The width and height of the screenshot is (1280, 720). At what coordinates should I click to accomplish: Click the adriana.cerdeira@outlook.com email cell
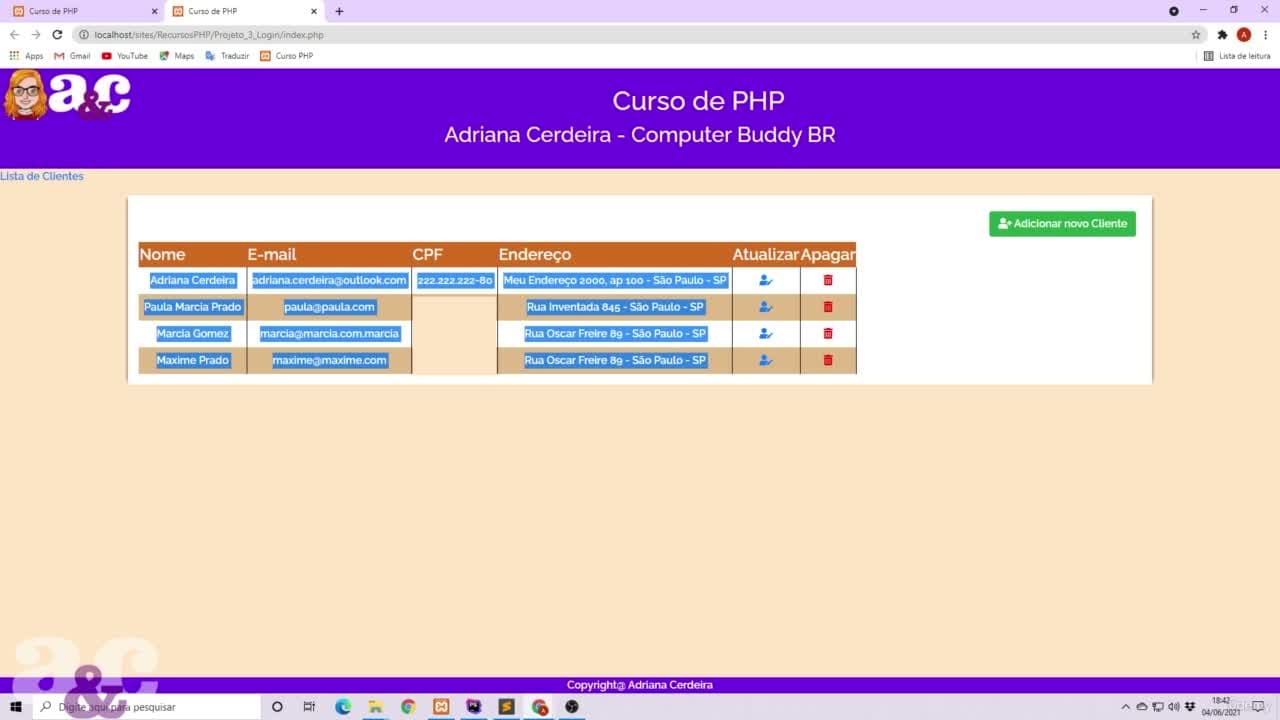[x=329, y=280]
